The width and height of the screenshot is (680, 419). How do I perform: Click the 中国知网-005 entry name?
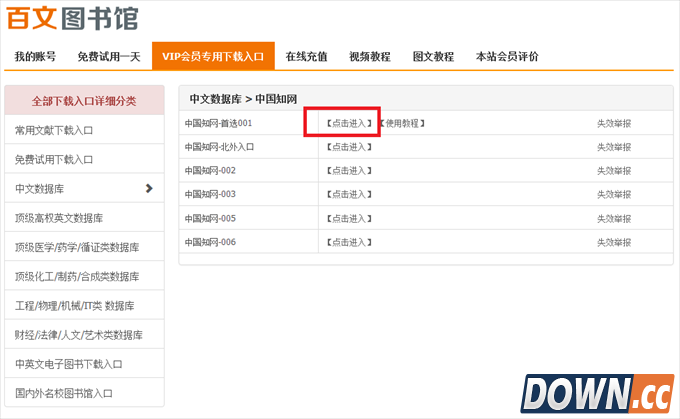[x=210, y=218]
